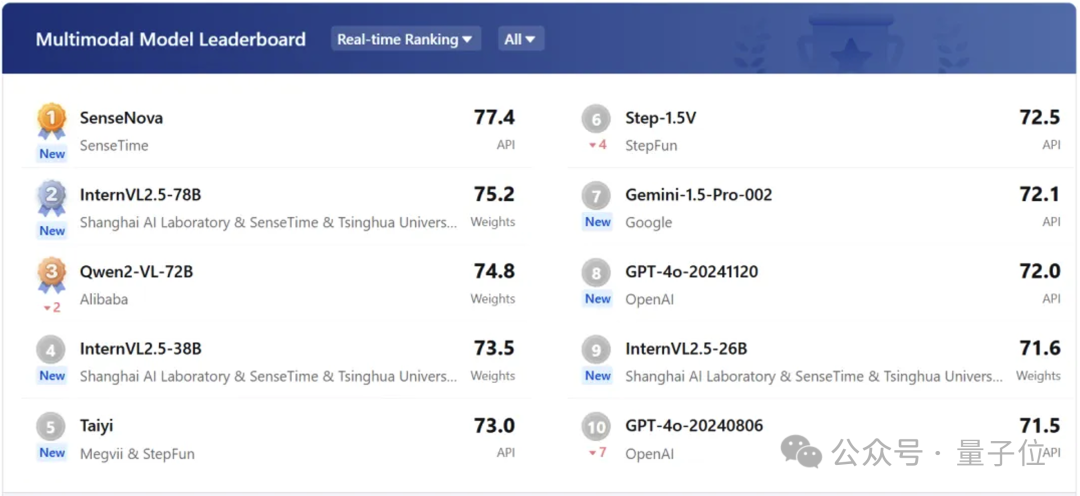Viewport: 1080px width, 496px height.
Task: Select the GPT-4o-20240806 leaderboard entry
Action: [x=694, y=426]
